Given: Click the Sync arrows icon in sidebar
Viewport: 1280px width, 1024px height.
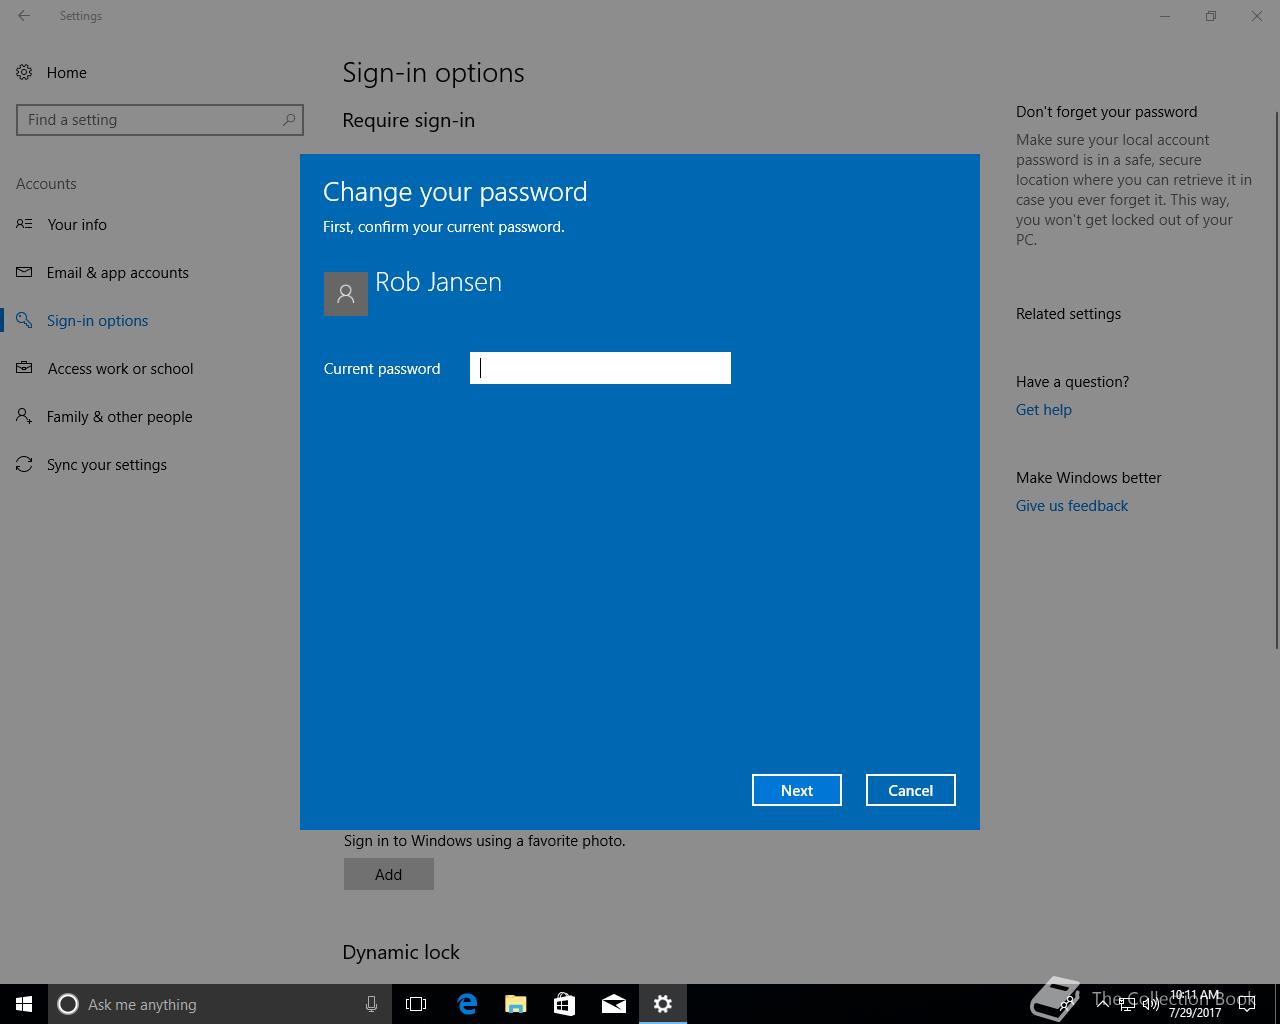Looking at the screenshot, I should [24, 464].
